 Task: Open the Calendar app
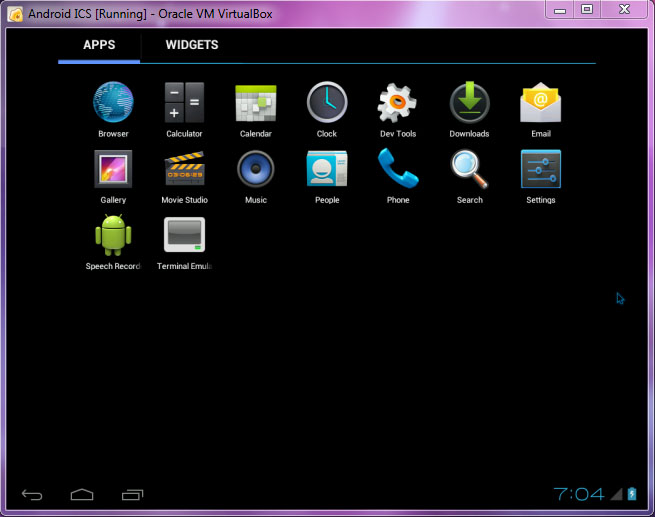coord(256,103)
